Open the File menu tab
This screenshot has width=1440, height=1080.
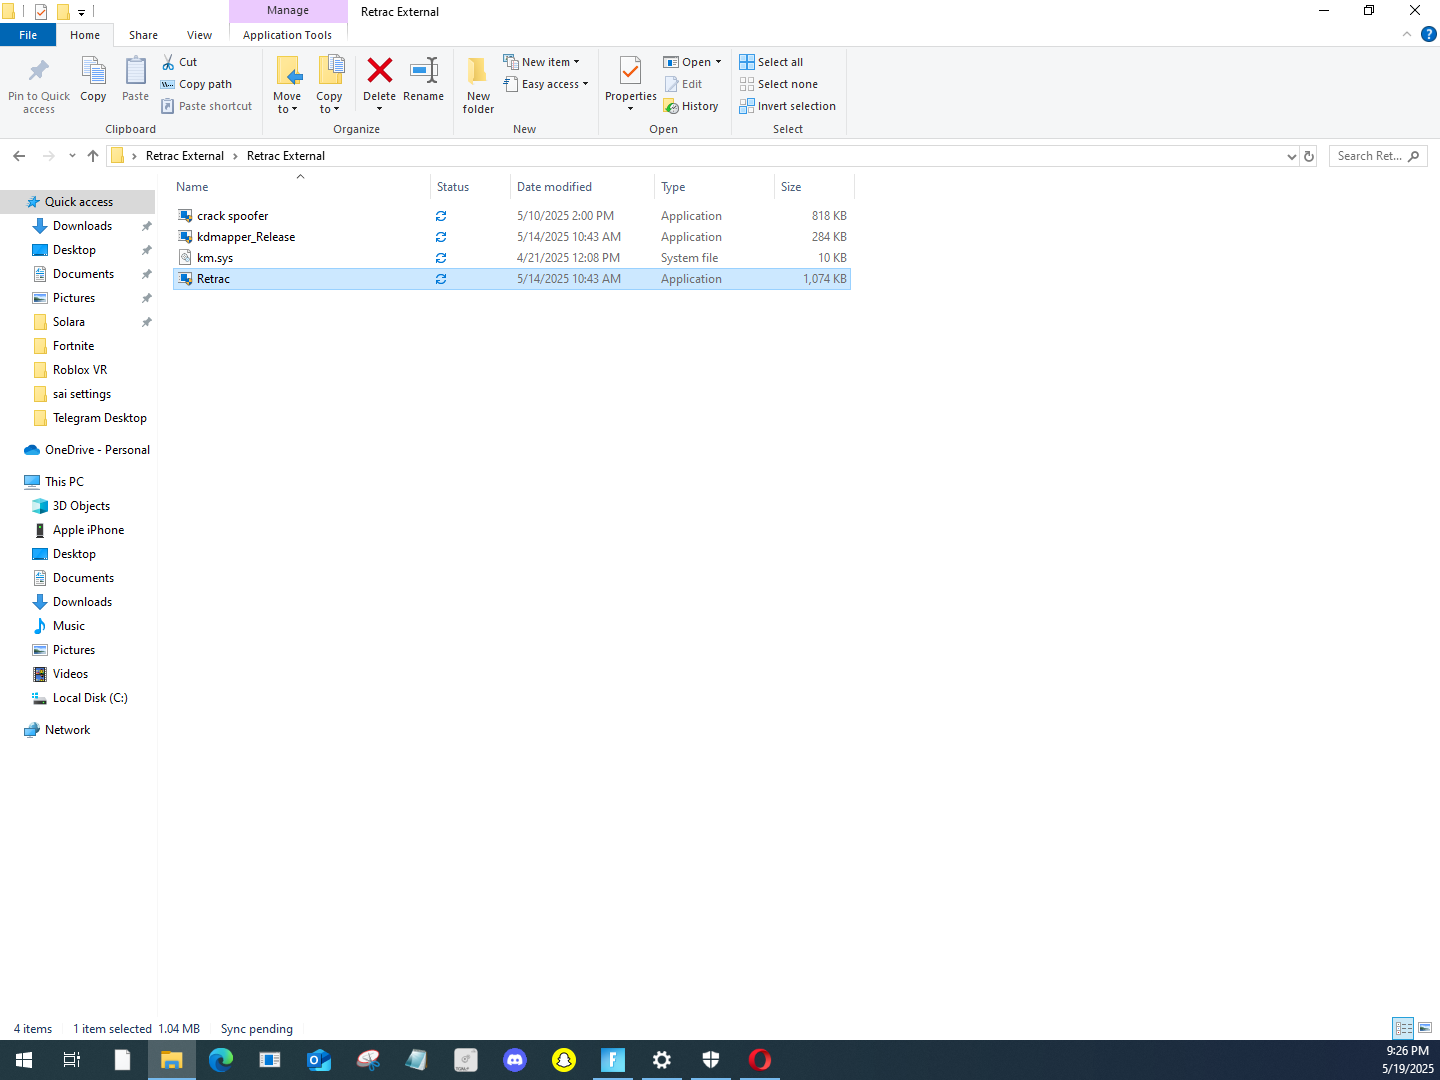tap(28, 35)
